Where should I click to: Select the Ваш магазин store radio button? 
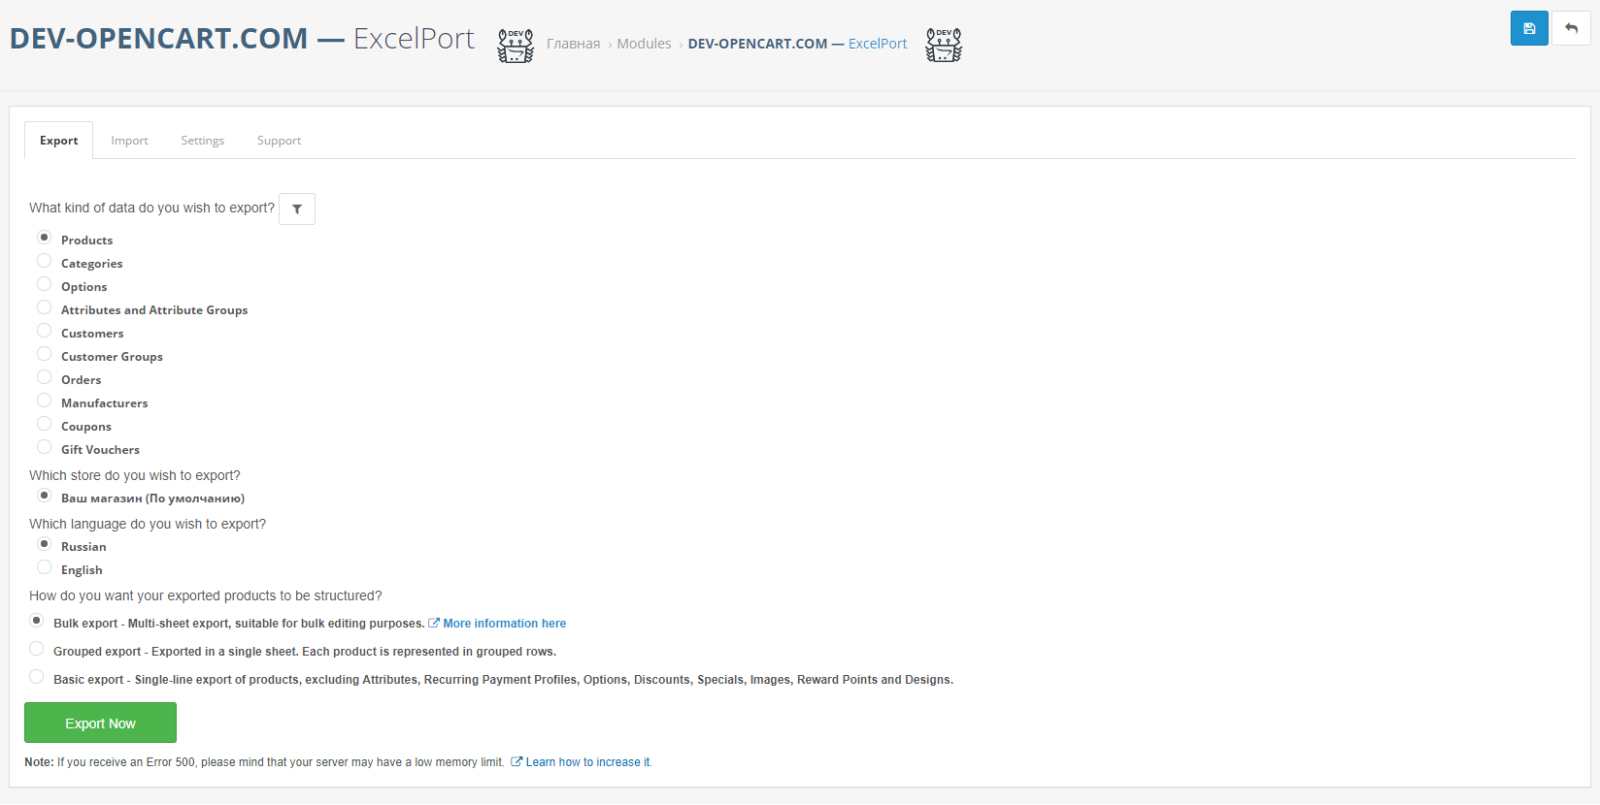[44, 496]
